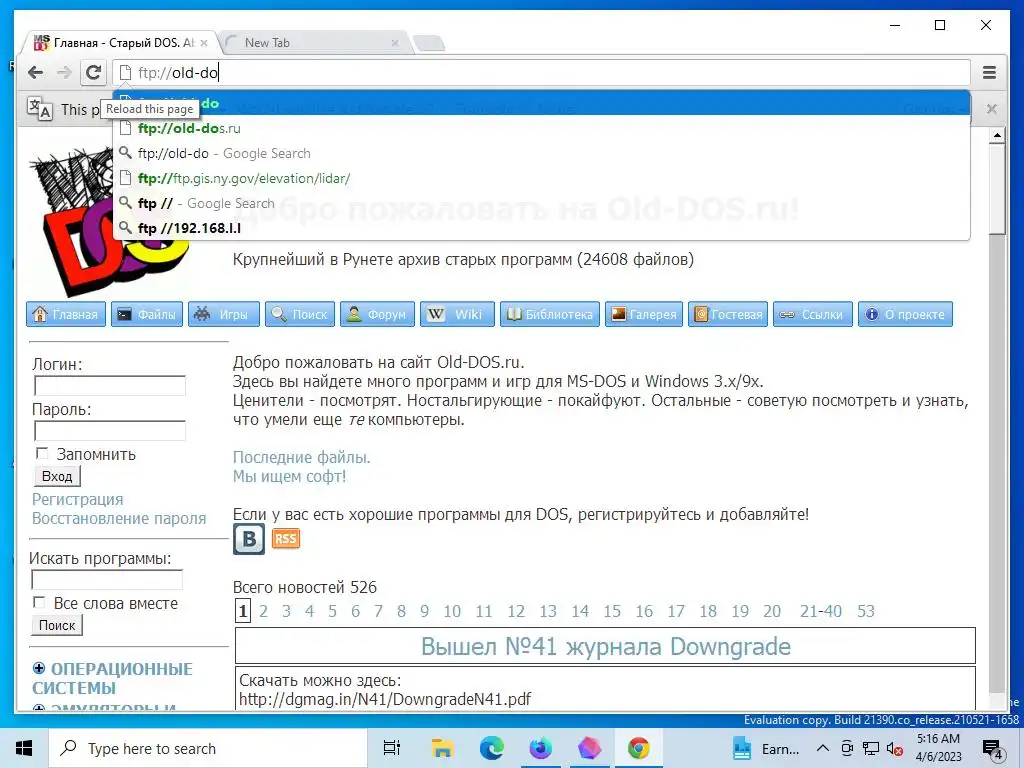Click the Пароль input field
The image size is (1024, 768).
click(x=110, y=430)
